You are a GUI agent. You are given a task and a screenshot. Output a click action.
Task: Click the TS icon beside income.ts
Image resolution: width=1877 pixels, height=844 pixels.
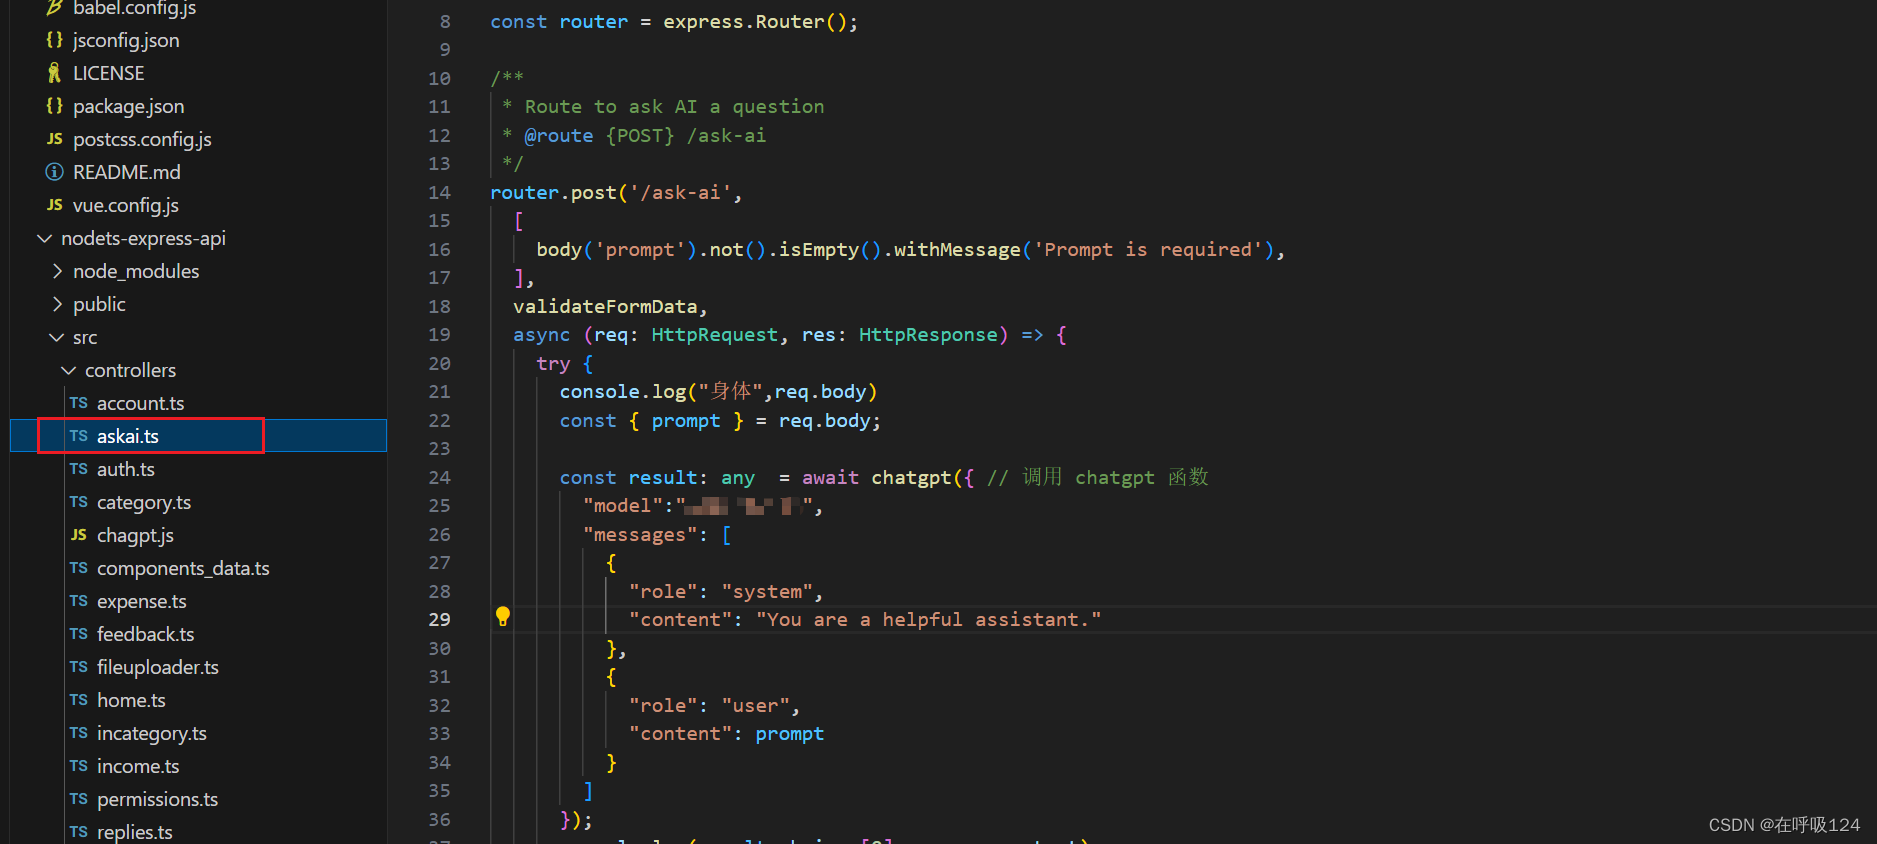point(79,766)
